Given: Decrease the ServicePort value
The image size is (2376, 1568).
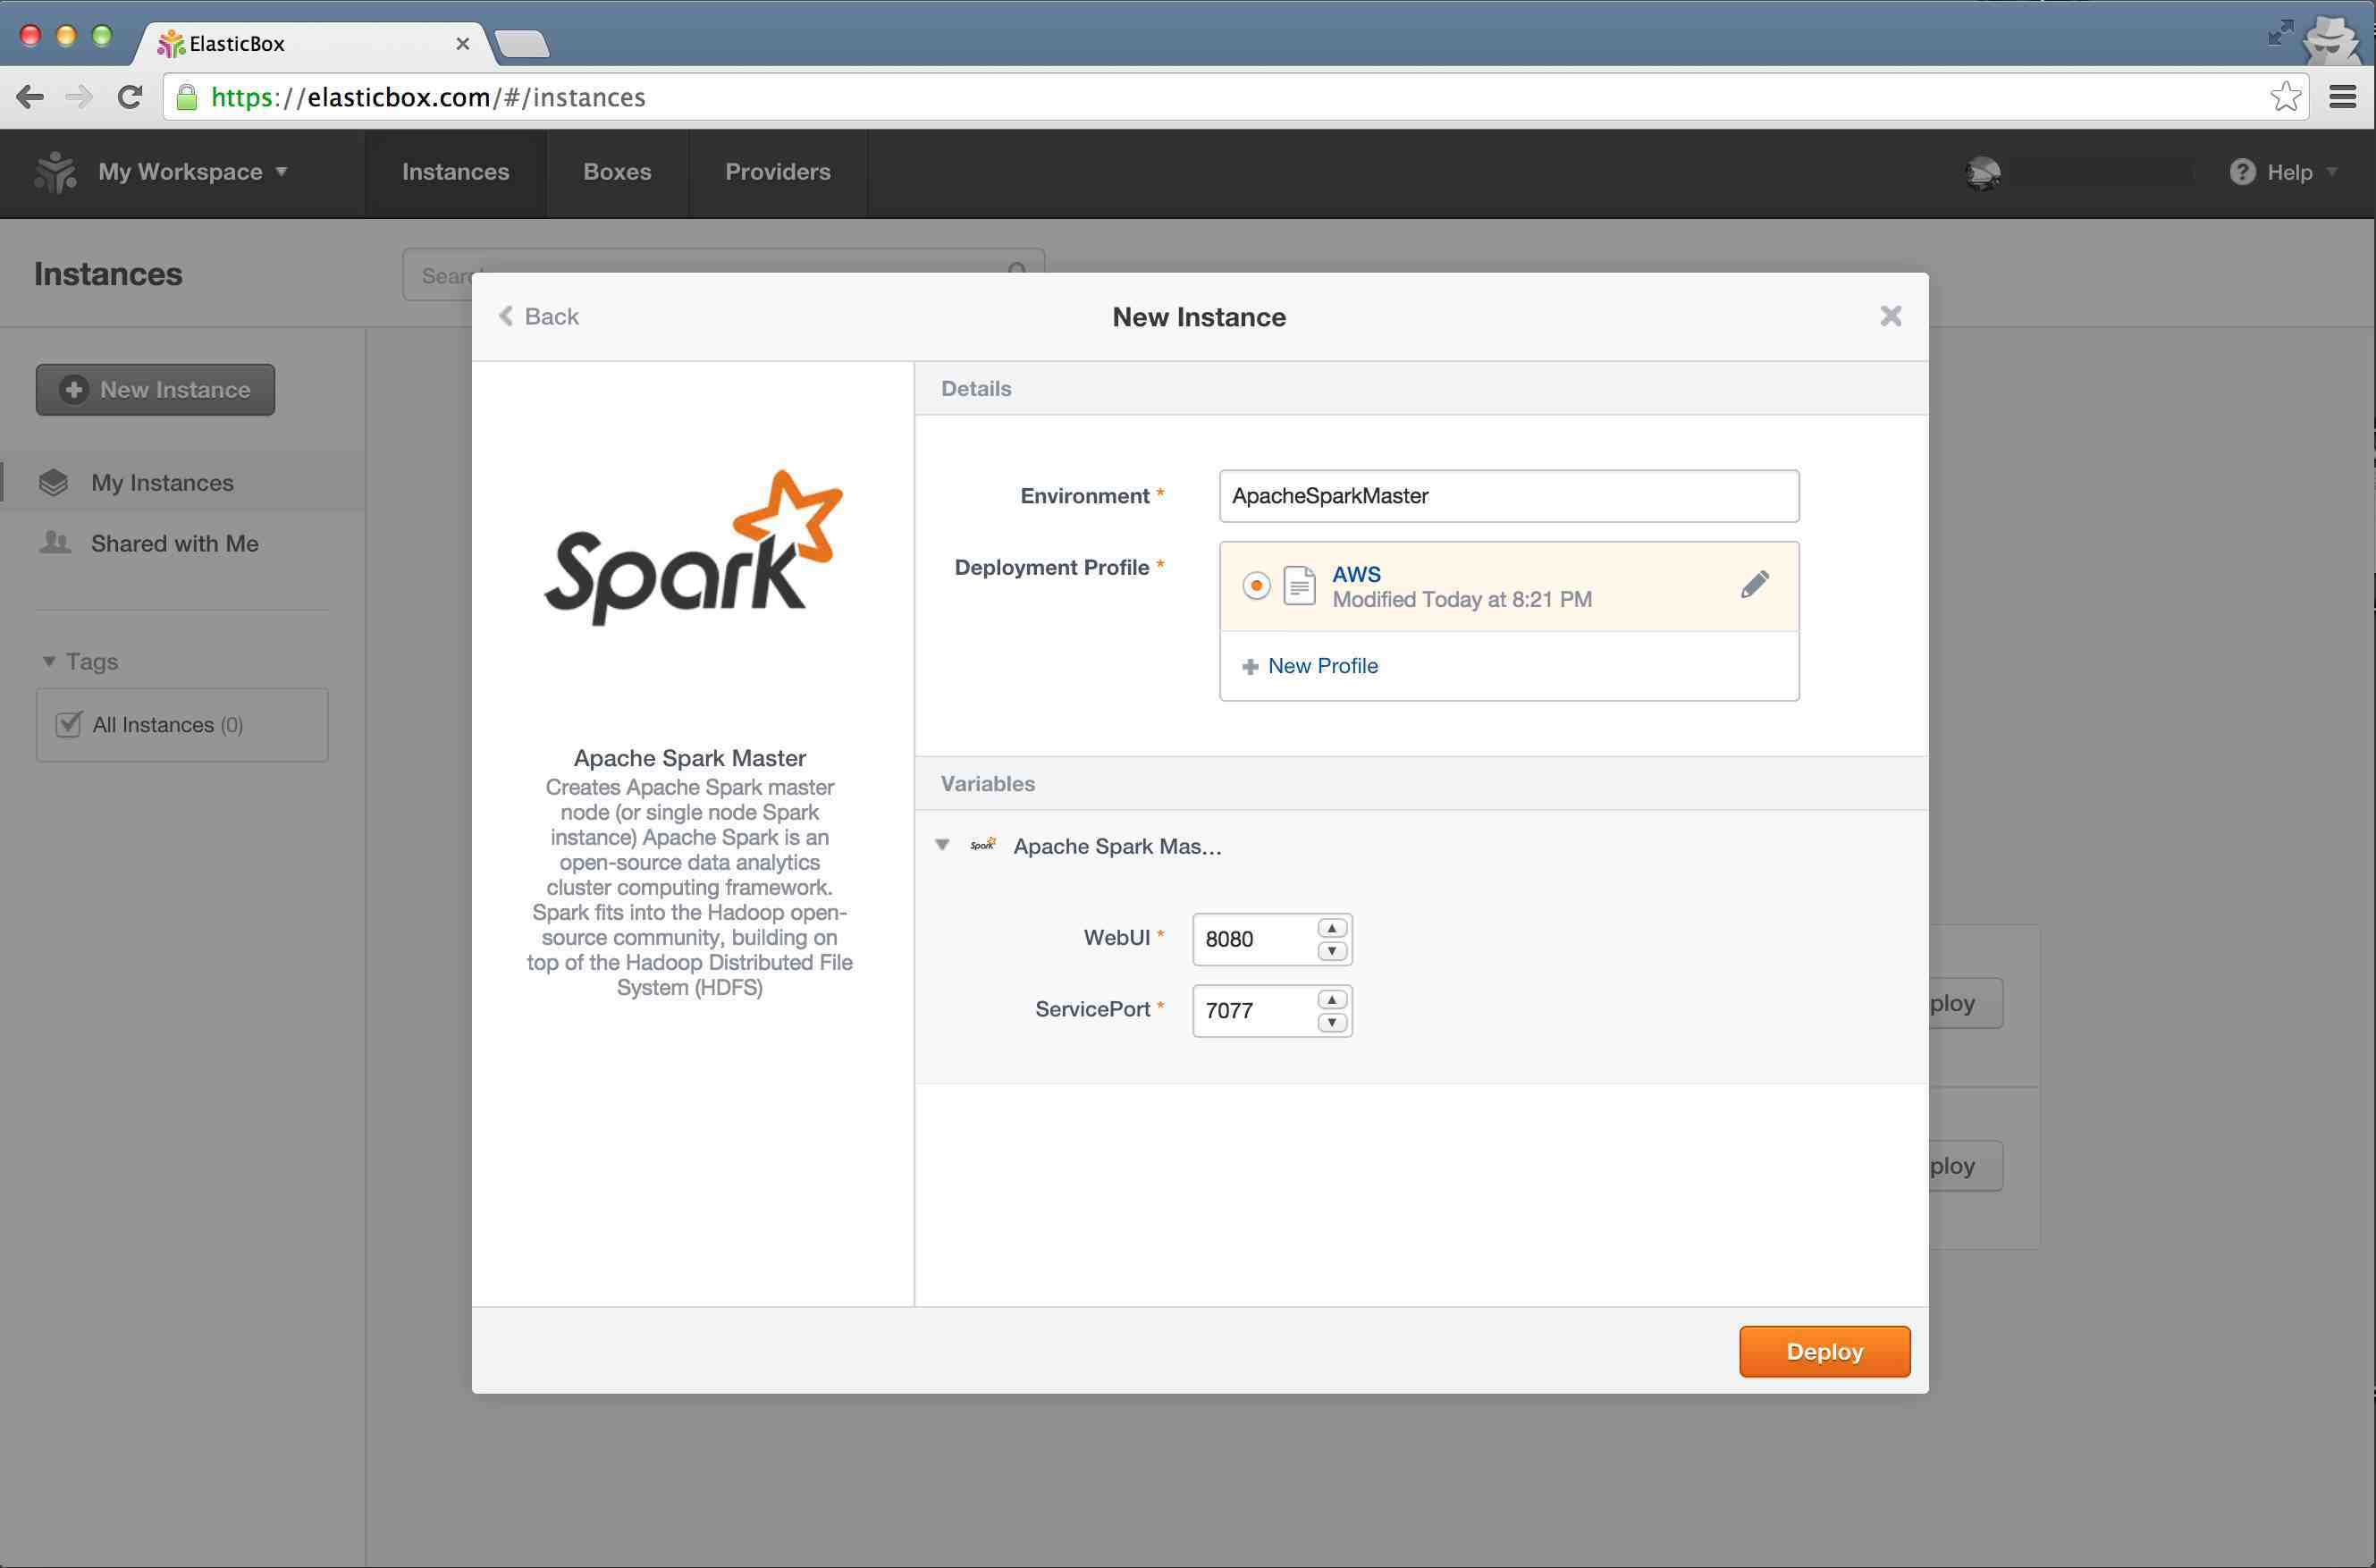Looking at the screenshot, I should pos(1332,1022).
